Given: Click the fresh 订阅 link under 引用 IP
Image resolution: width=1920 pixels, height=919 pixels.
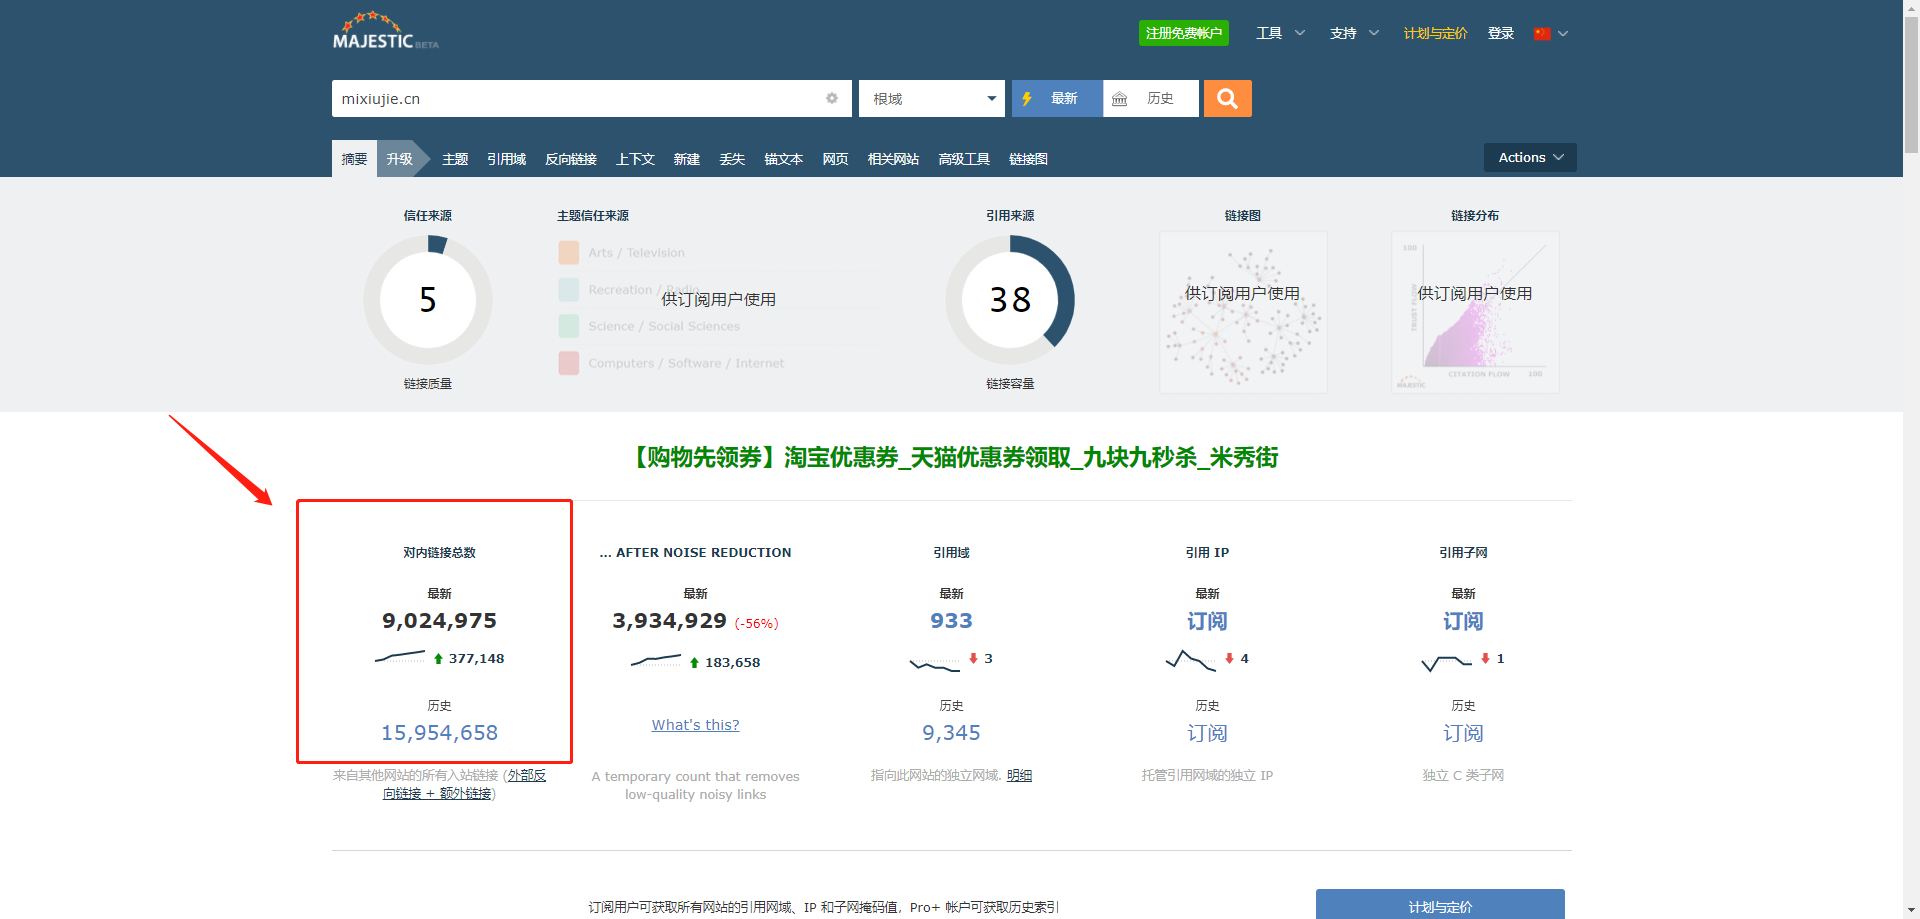Looking at the screenshot, I should (1207, 621).
